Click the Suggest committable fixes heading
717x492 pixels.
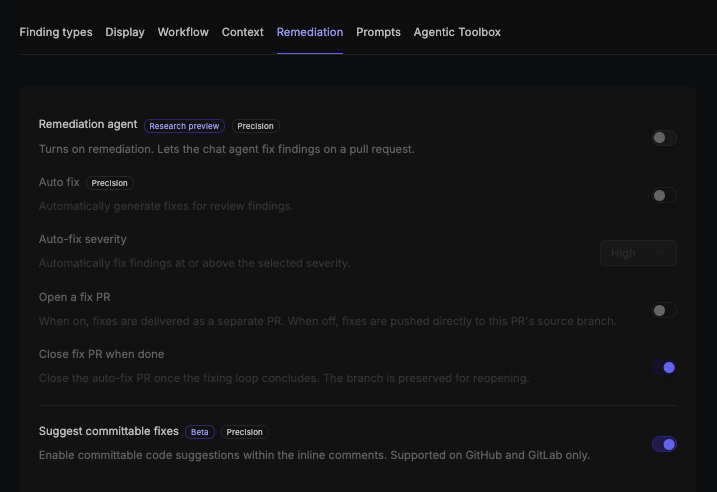click(x=109, y=431)
